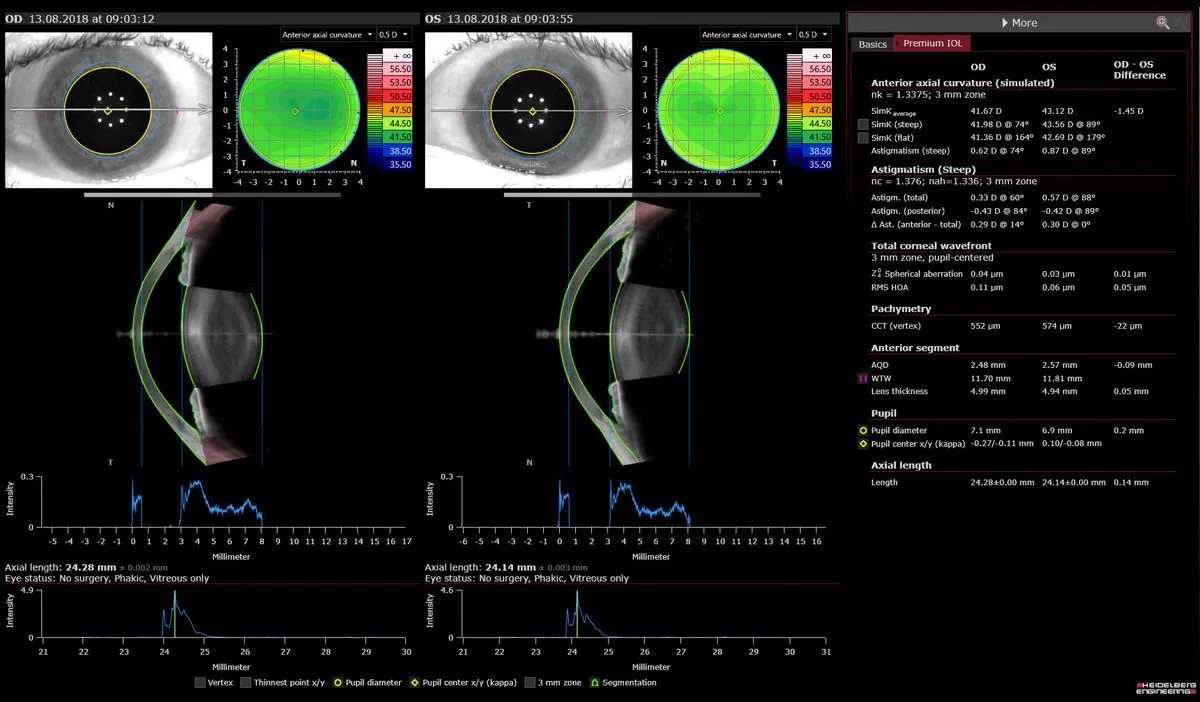Enable the 3 mm zone checkbox
Image resolution: width=1200 pixels, height=702 pixels.
530,683
